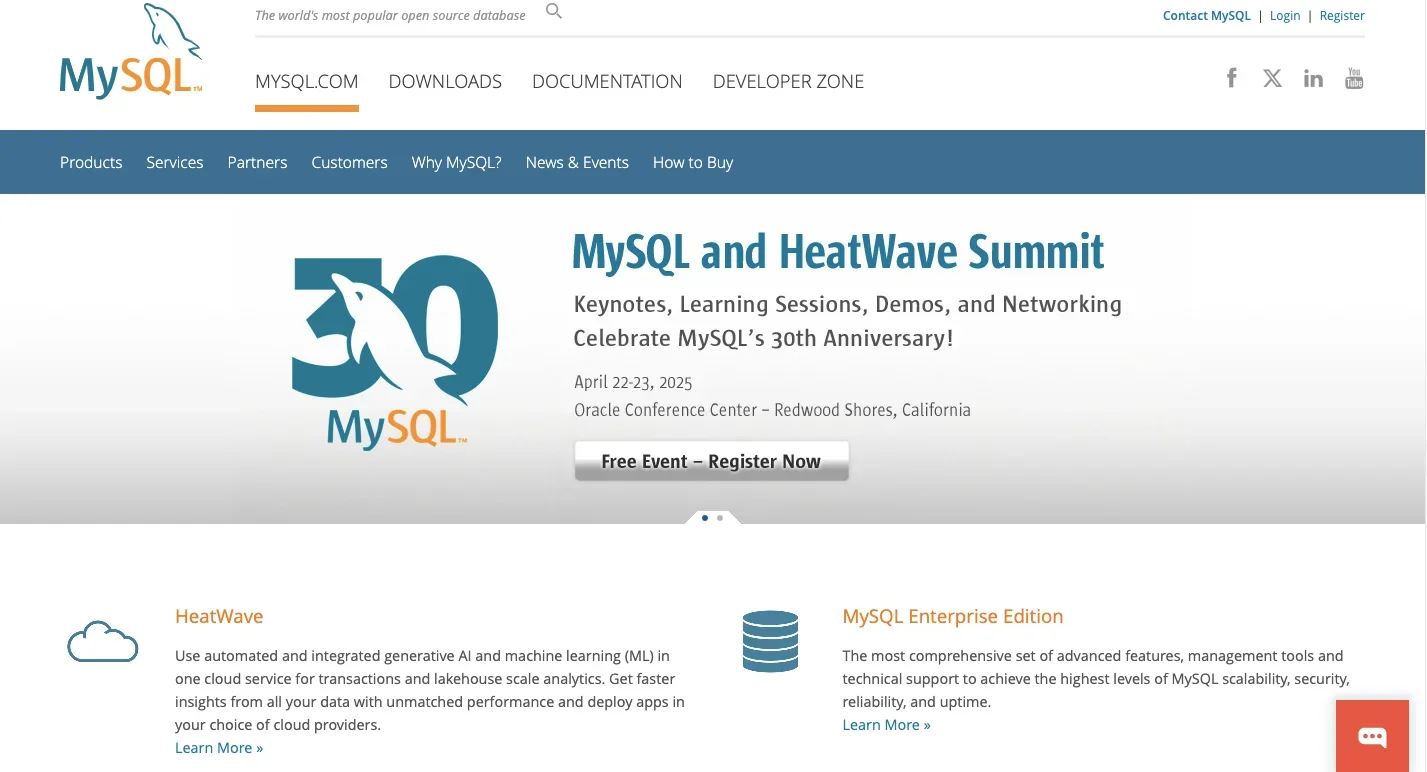The width and height of the screenshot is (1427, 772).
Task: Open the orange chat bubble widget
Action: coord(1372,737)
